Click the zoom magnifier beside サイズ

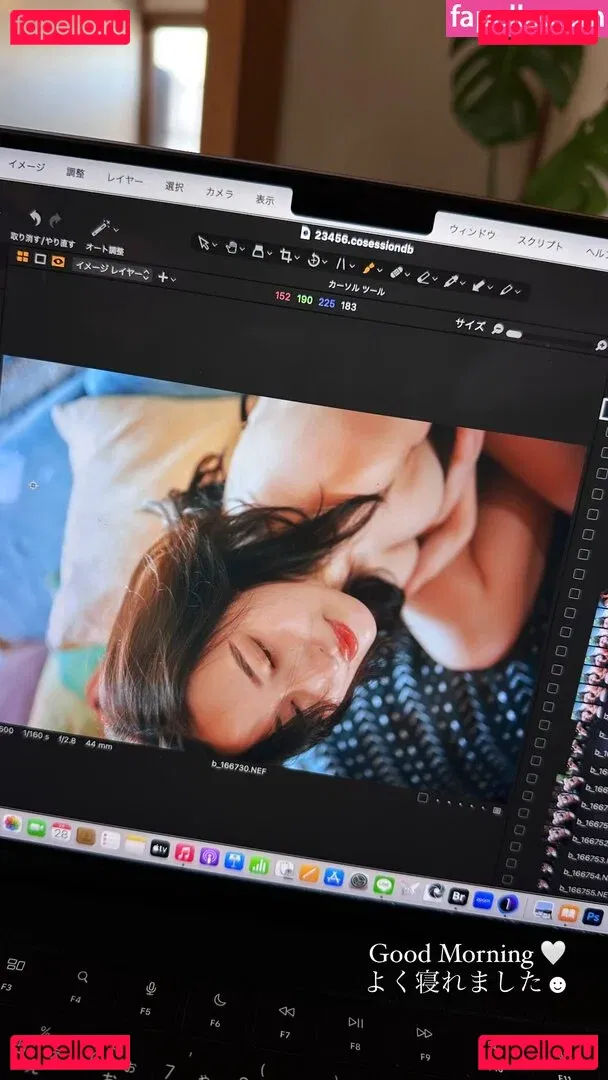[497, 329]
